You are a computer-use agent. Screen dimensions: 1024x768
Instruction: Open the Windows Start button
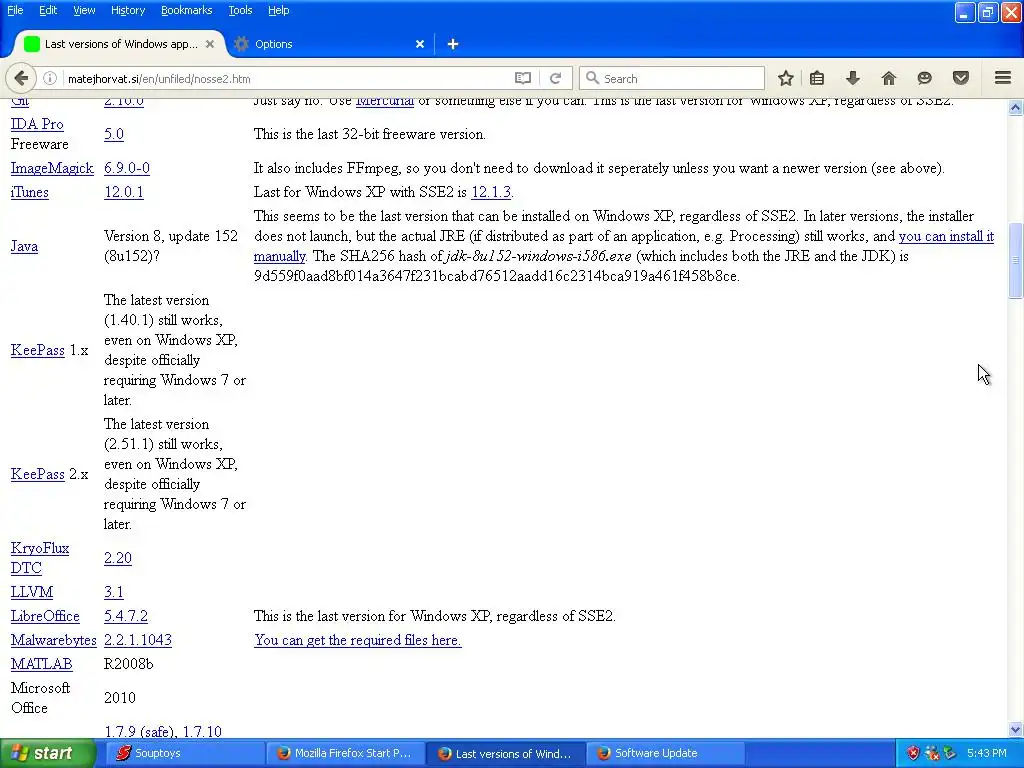pos(47,754)
